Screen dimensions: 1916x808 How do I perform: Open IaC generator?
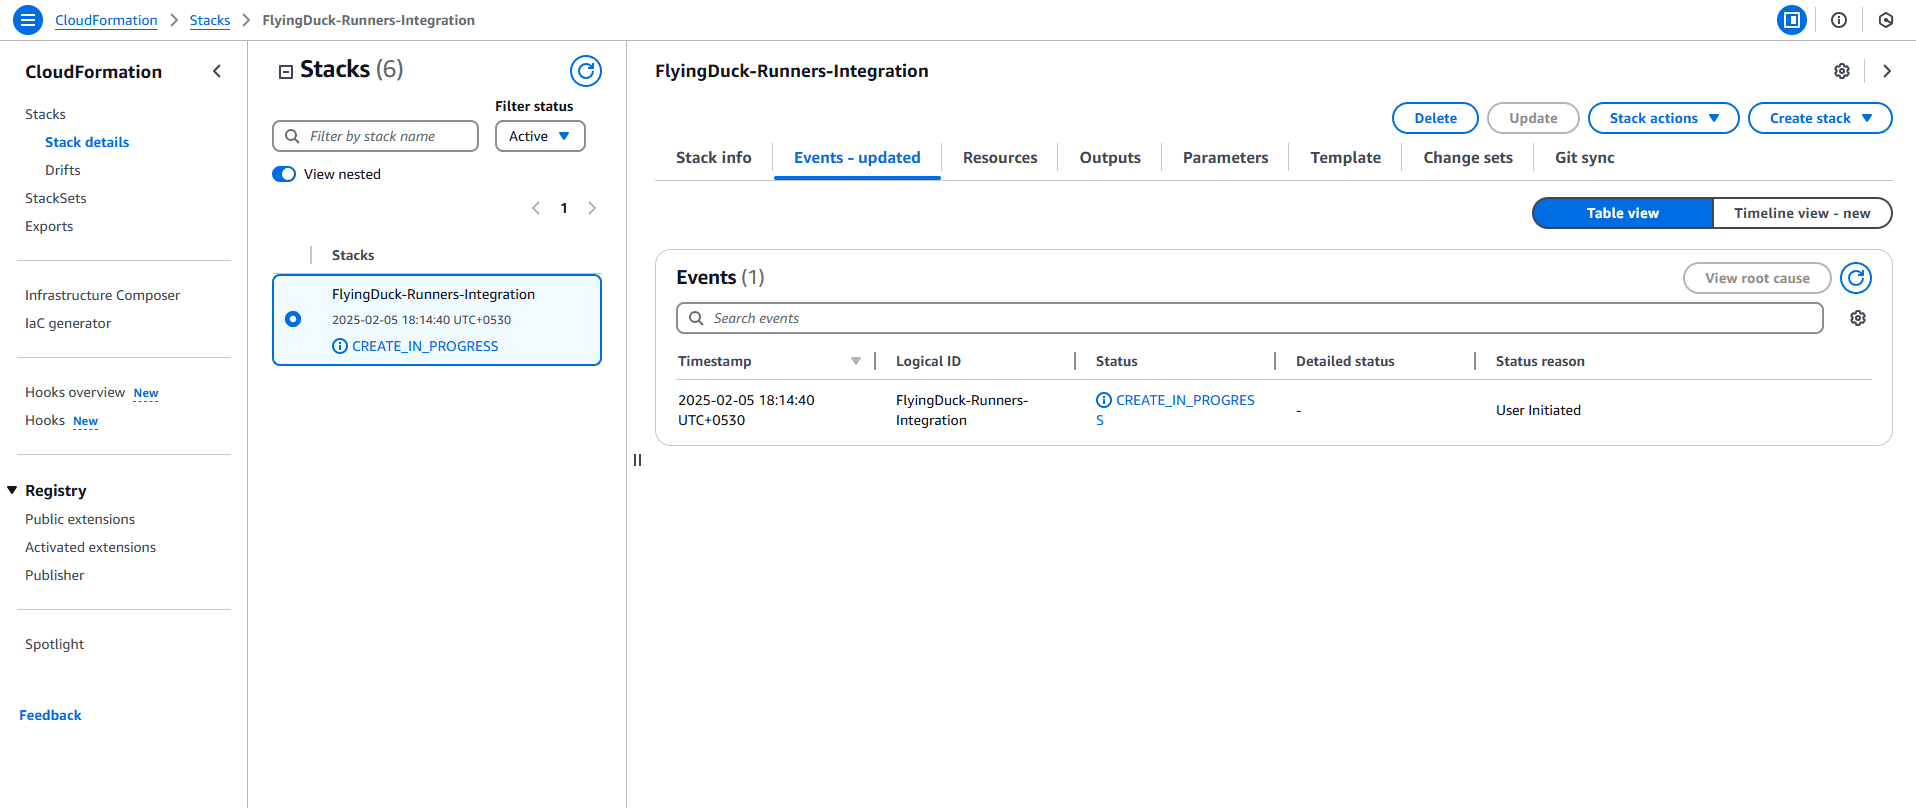(68, 323)
